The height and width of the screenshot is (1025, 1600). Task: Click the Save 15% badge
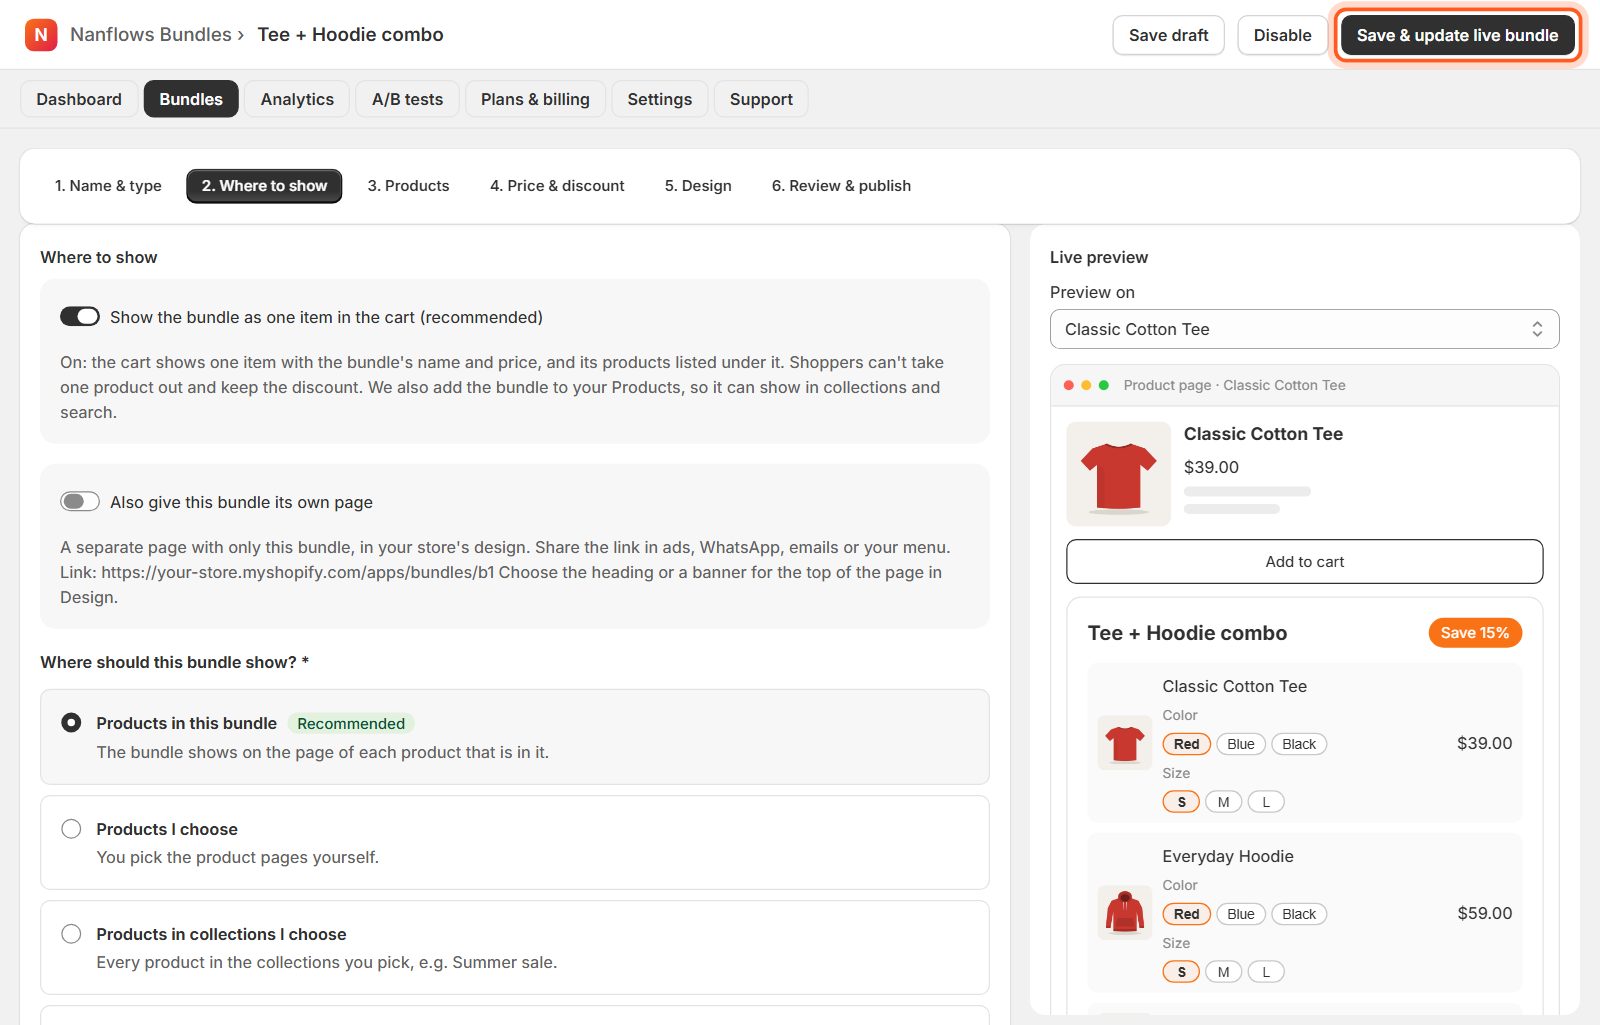pyautogui.click(x=1475, y=633)
